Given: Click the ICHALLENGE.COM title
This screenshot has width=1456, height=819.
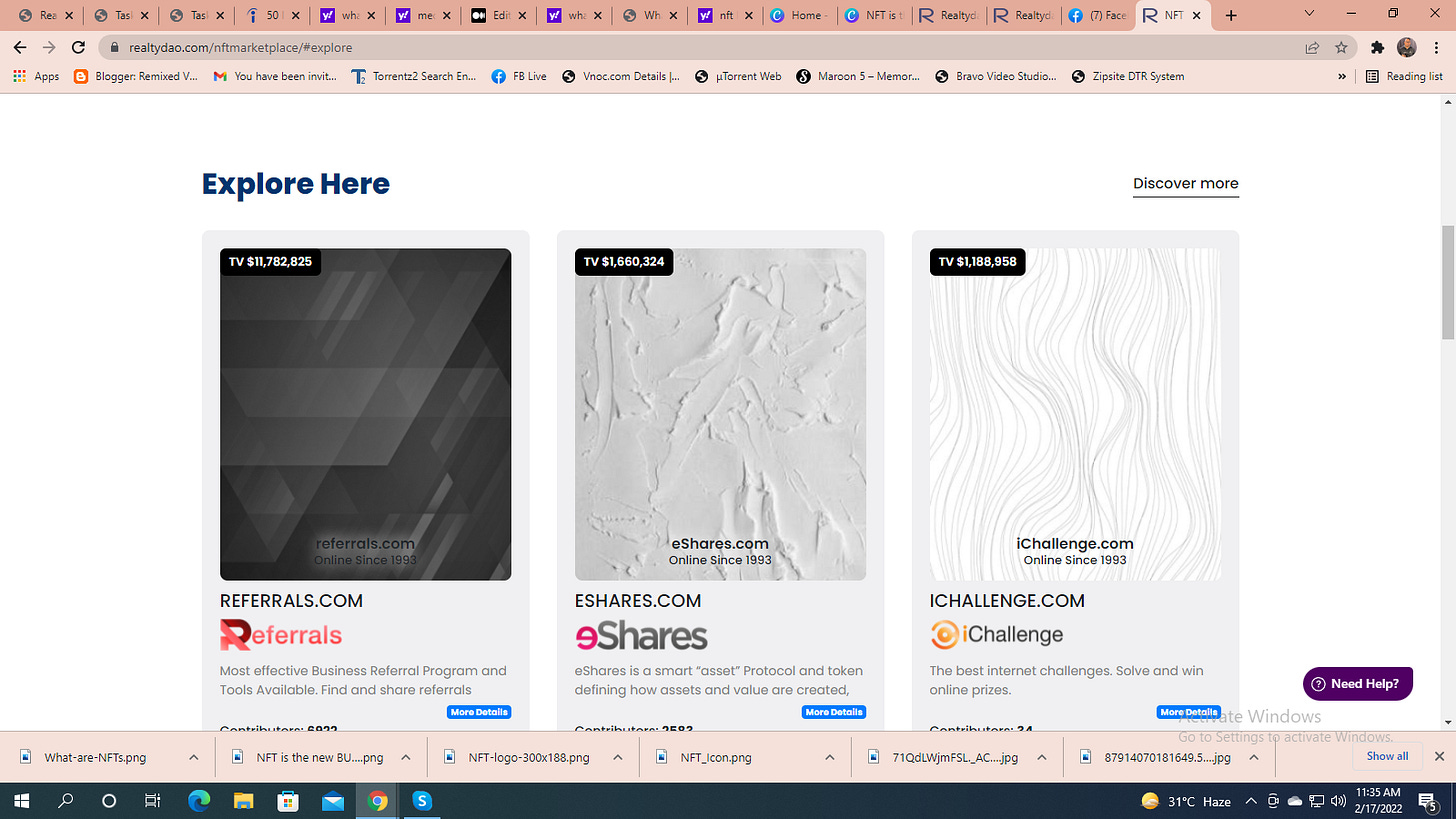Looking at the screenshot, I should point(1007,601).
